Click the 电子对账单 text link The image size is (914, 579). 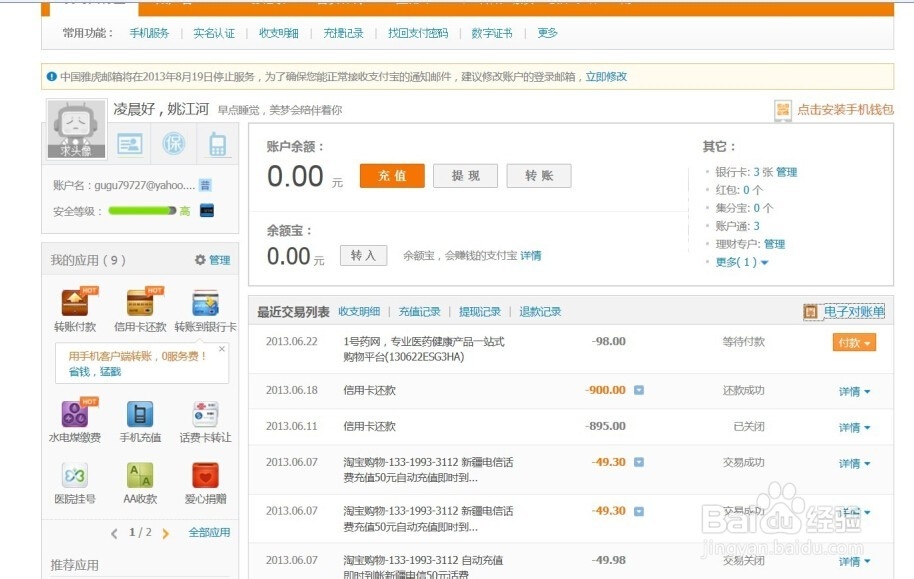coord(854,312)
